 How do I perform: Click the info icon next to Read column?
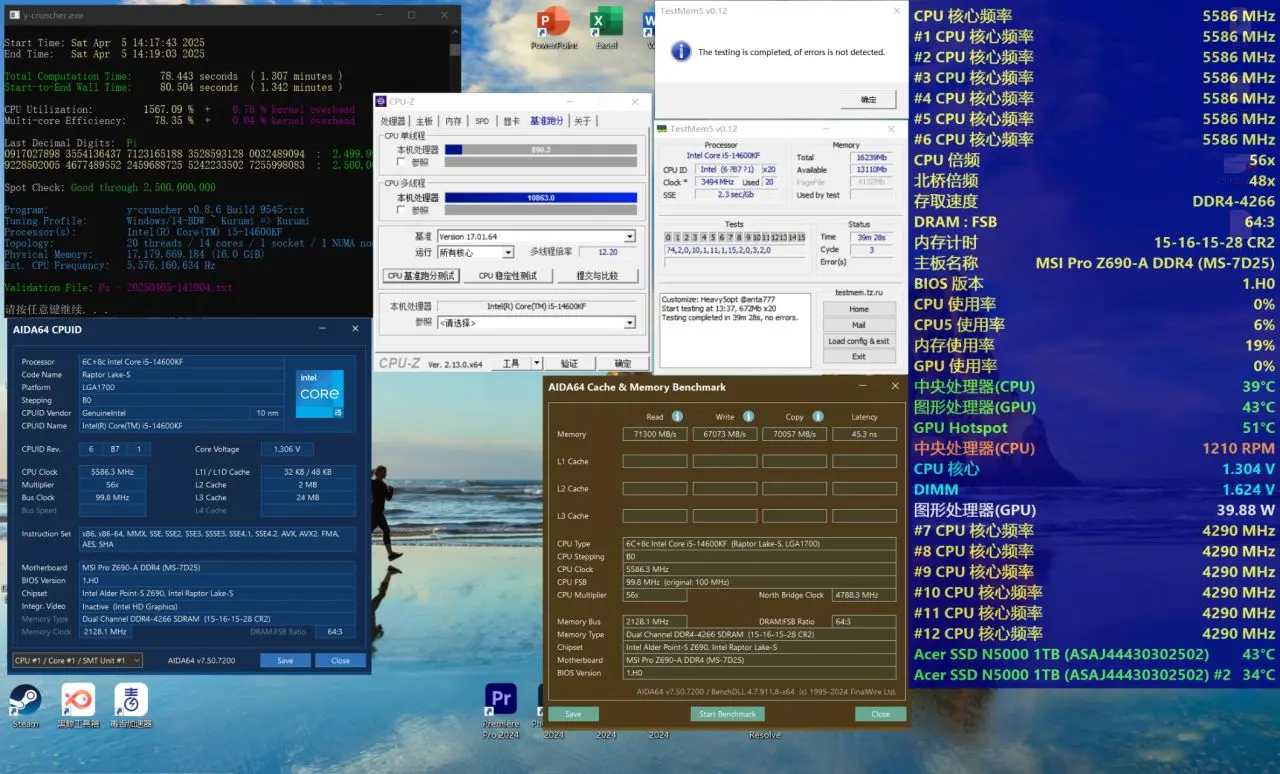[x=677, y=416]
